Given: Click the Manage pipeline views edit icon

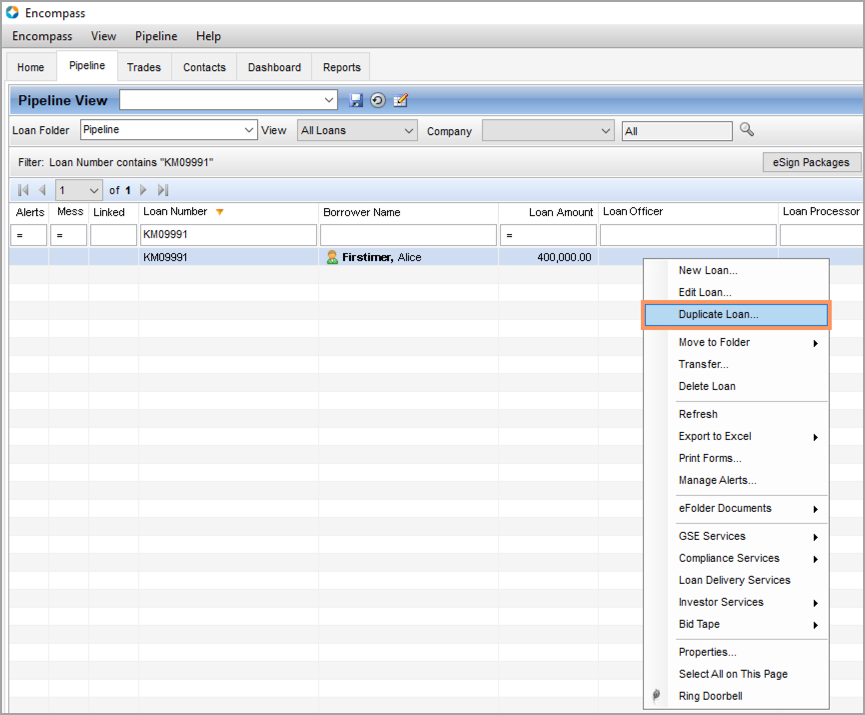Looking at the screenshot, I should [x=401, y=100].
